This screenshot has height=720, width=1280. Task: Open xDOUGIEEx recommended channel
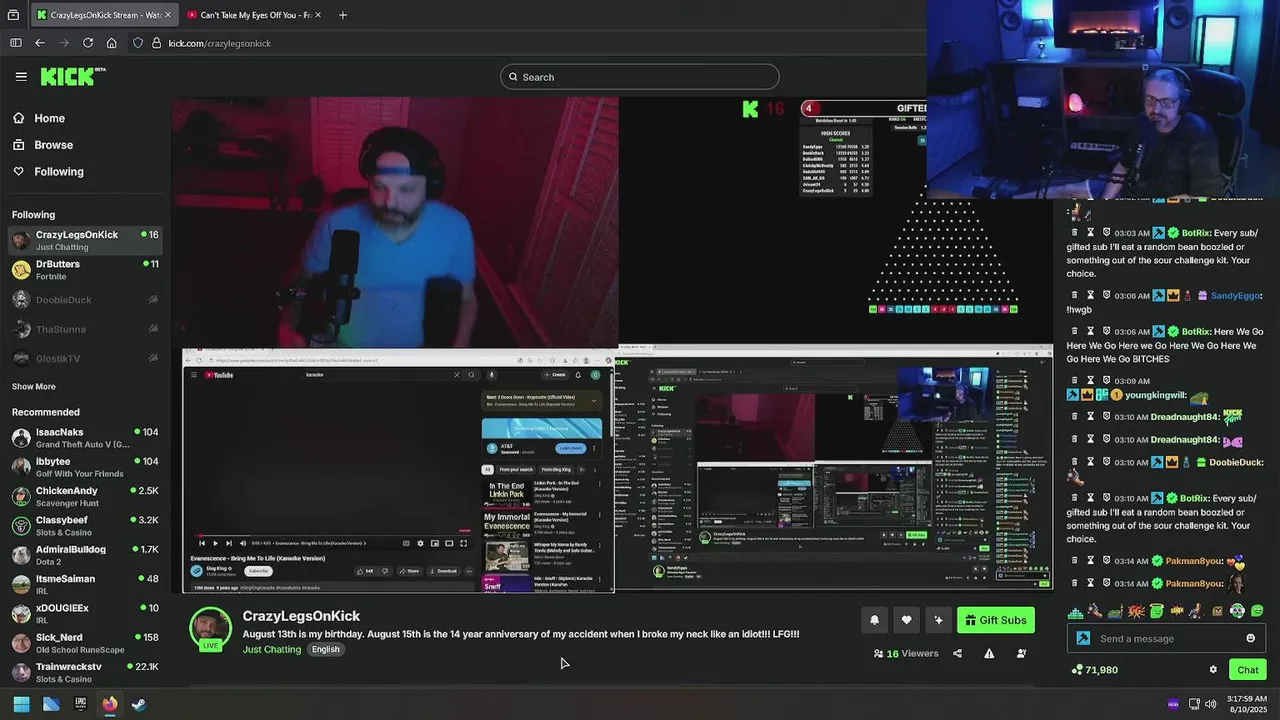click(85, 613)
